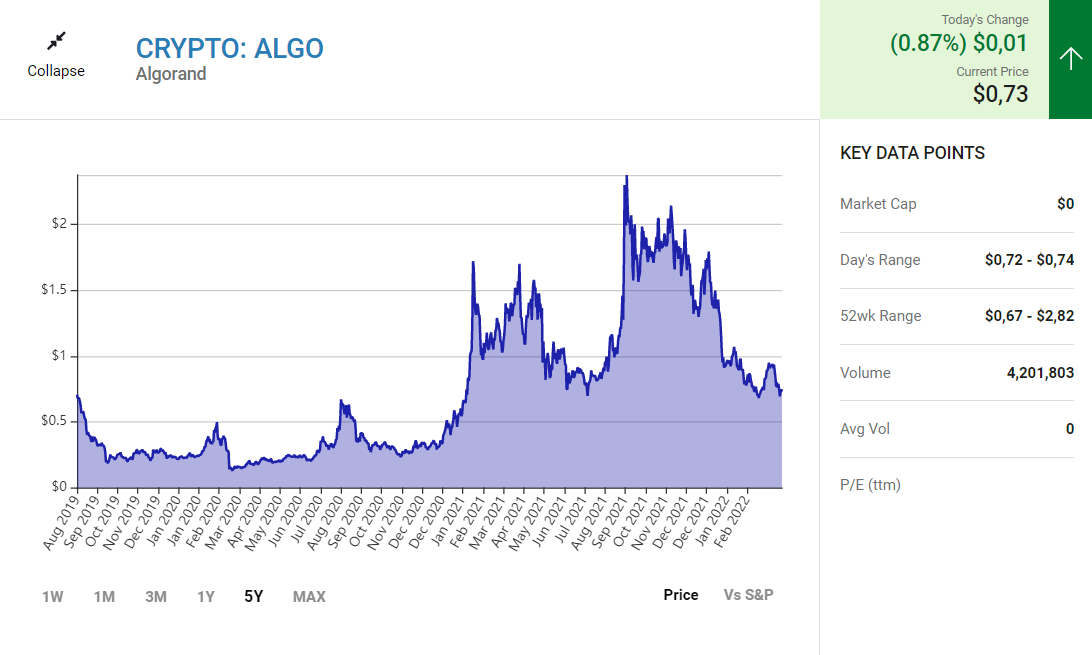Click the $0,72 - $0,74 range value
1092x655 pixels.
click(1029, 260)
